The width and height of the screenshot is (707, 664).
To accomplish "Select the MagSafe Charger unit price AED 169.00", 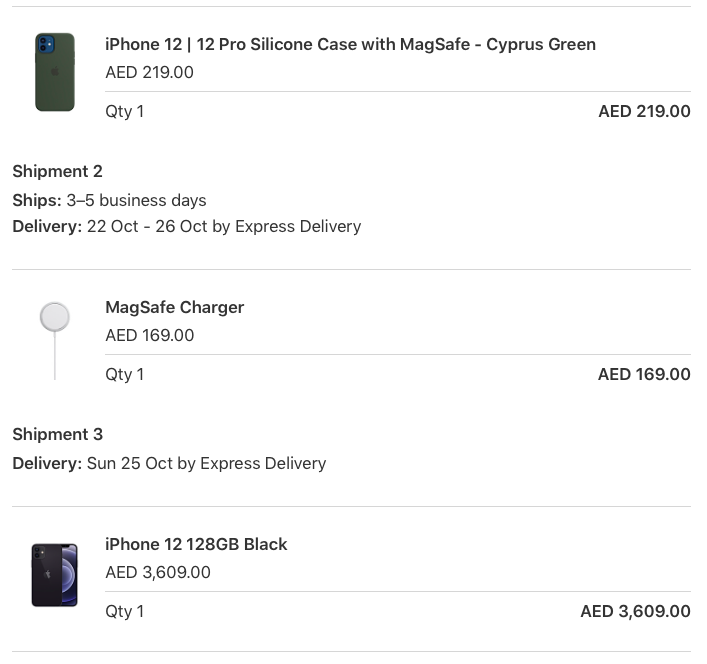I will pyautogui.click(x=150, y=335).
